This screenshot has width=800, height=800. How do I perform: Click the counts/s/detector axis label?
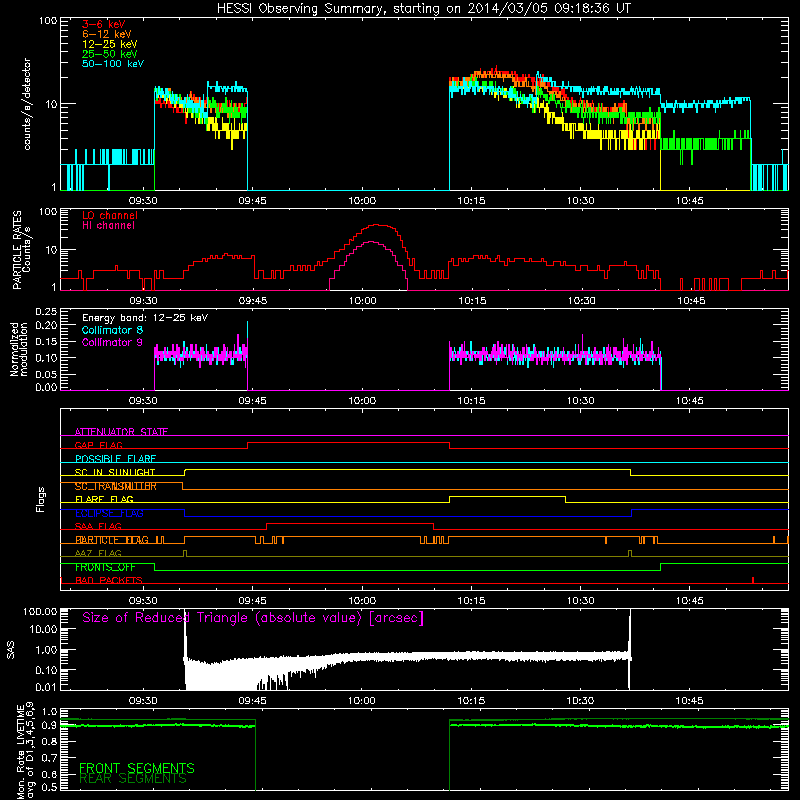coord(27,104)
